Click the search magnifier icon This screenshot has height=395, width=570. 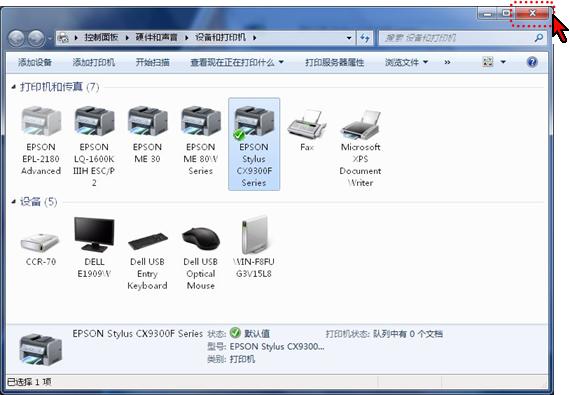539,37
